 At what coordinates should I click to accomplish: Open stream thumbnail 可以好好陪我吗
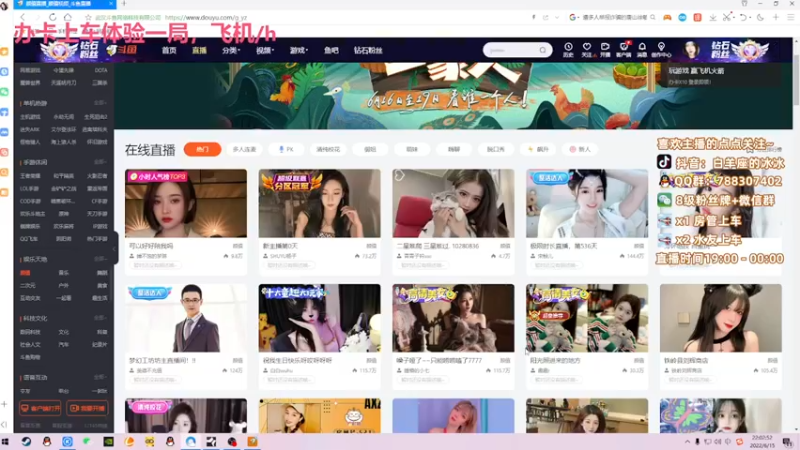[186, 203]
